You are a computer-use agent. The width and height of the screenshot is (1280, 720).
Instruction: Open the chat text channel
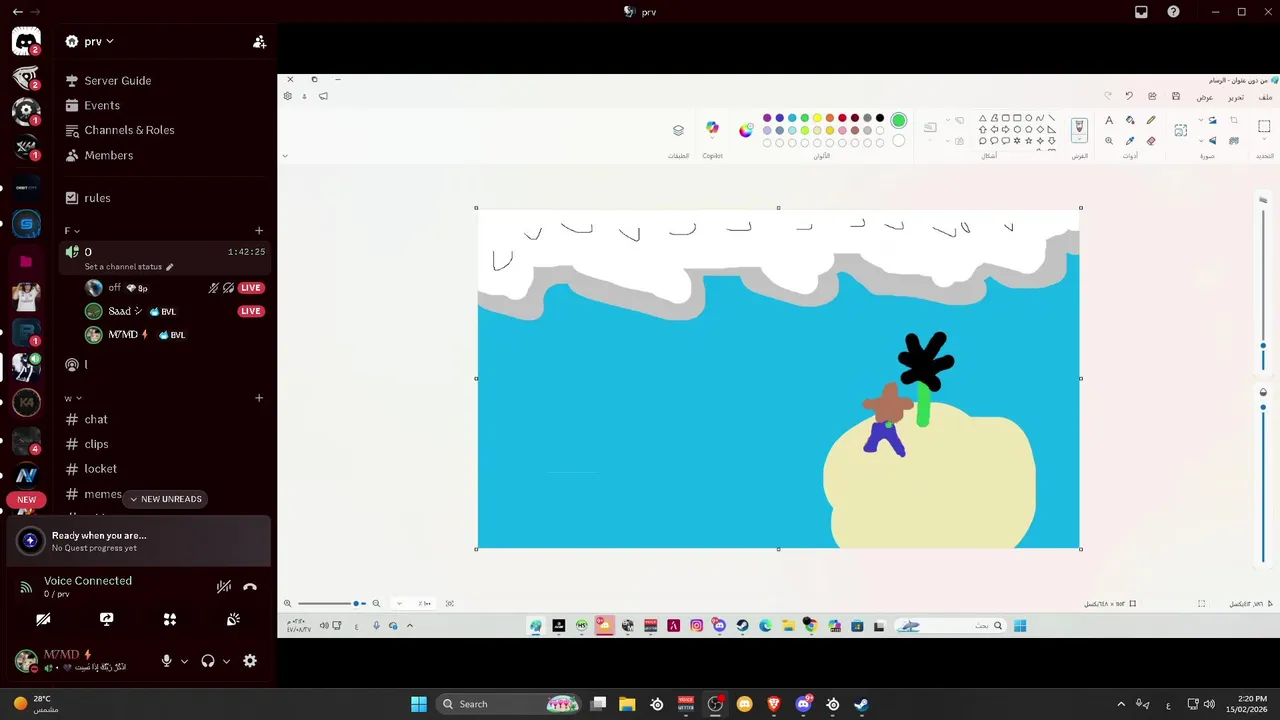tap(96, 419)
